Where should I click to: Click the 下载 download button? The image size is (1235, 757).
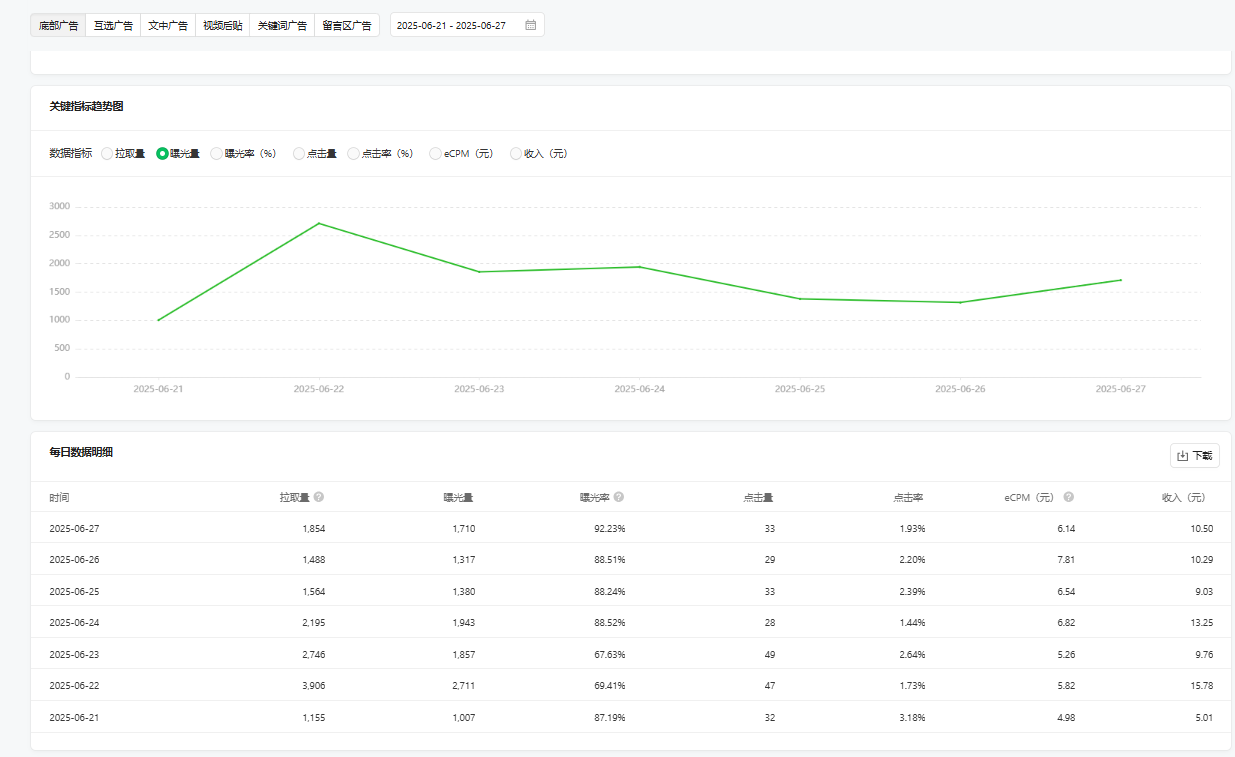[x=1195, y=455]
